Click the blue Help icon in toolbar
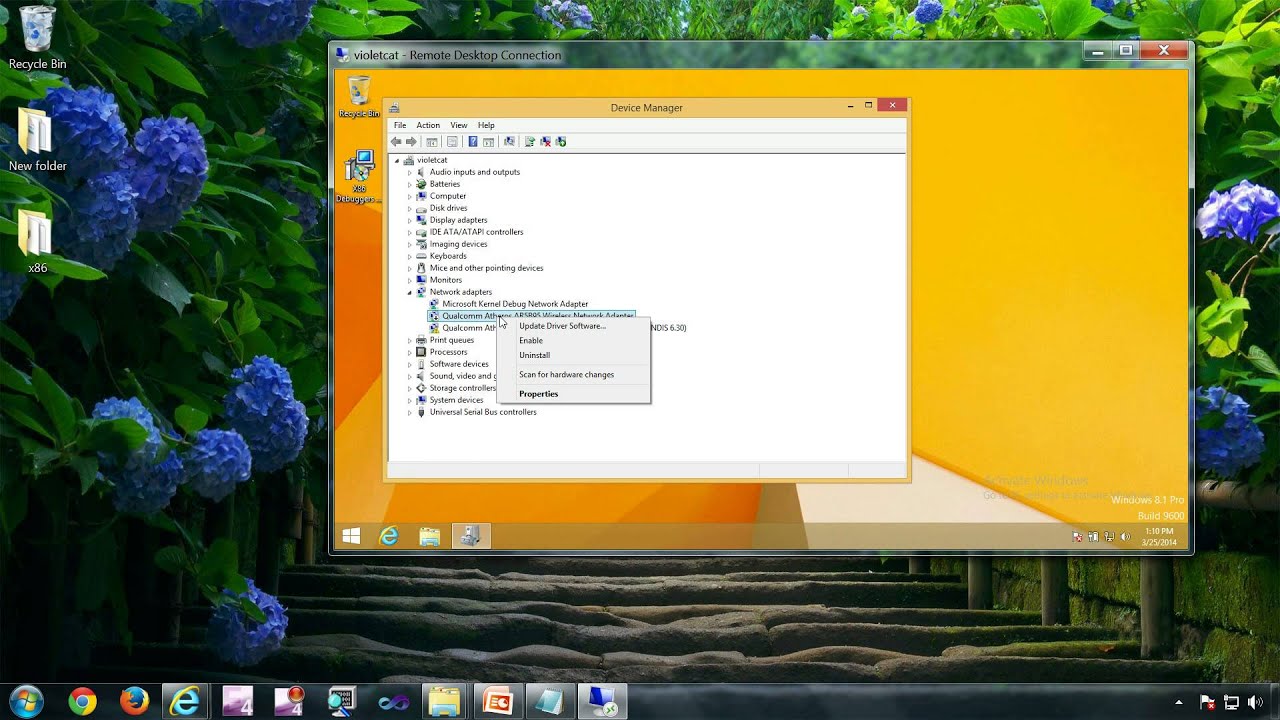The height and width of the screenshot is (720, 1280). 473,142
